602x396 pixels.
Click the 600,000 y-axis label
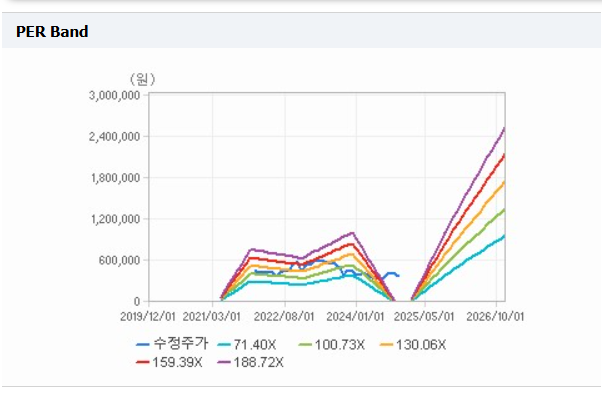pyautogui.click(x=119, y=260)
